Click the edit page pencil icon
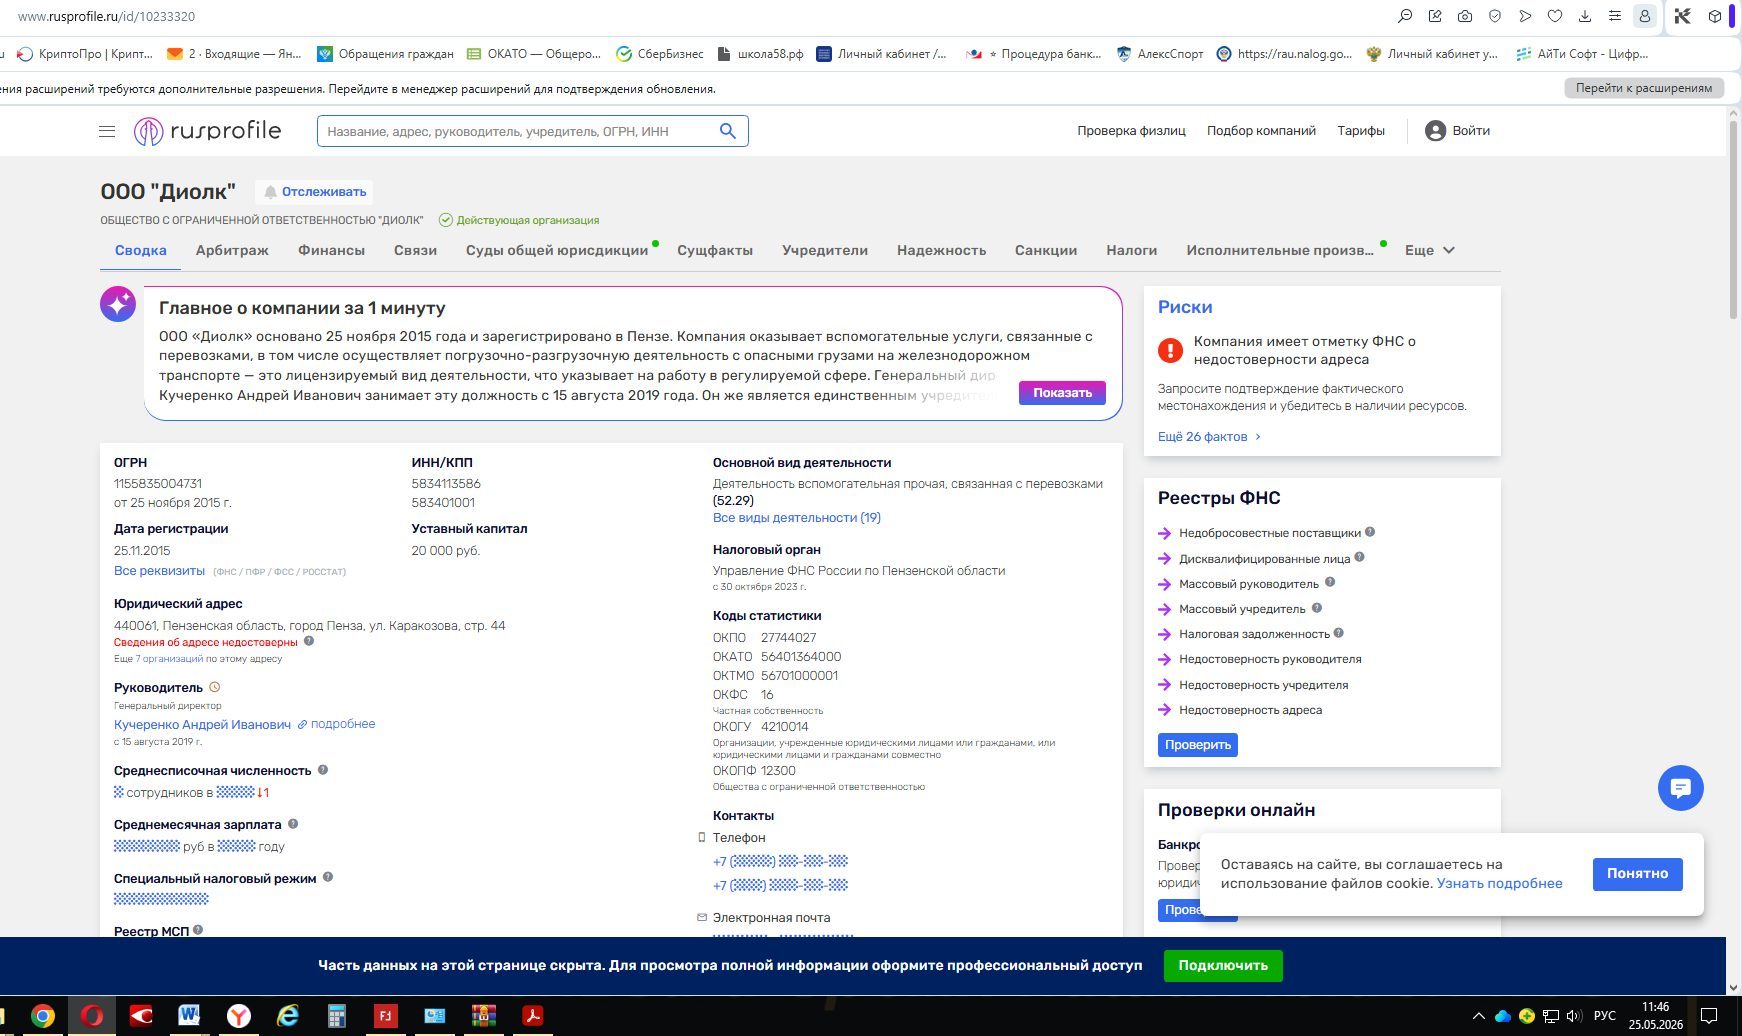The width and height of the screenshot is (1742, 1036). click(1435, 16)
